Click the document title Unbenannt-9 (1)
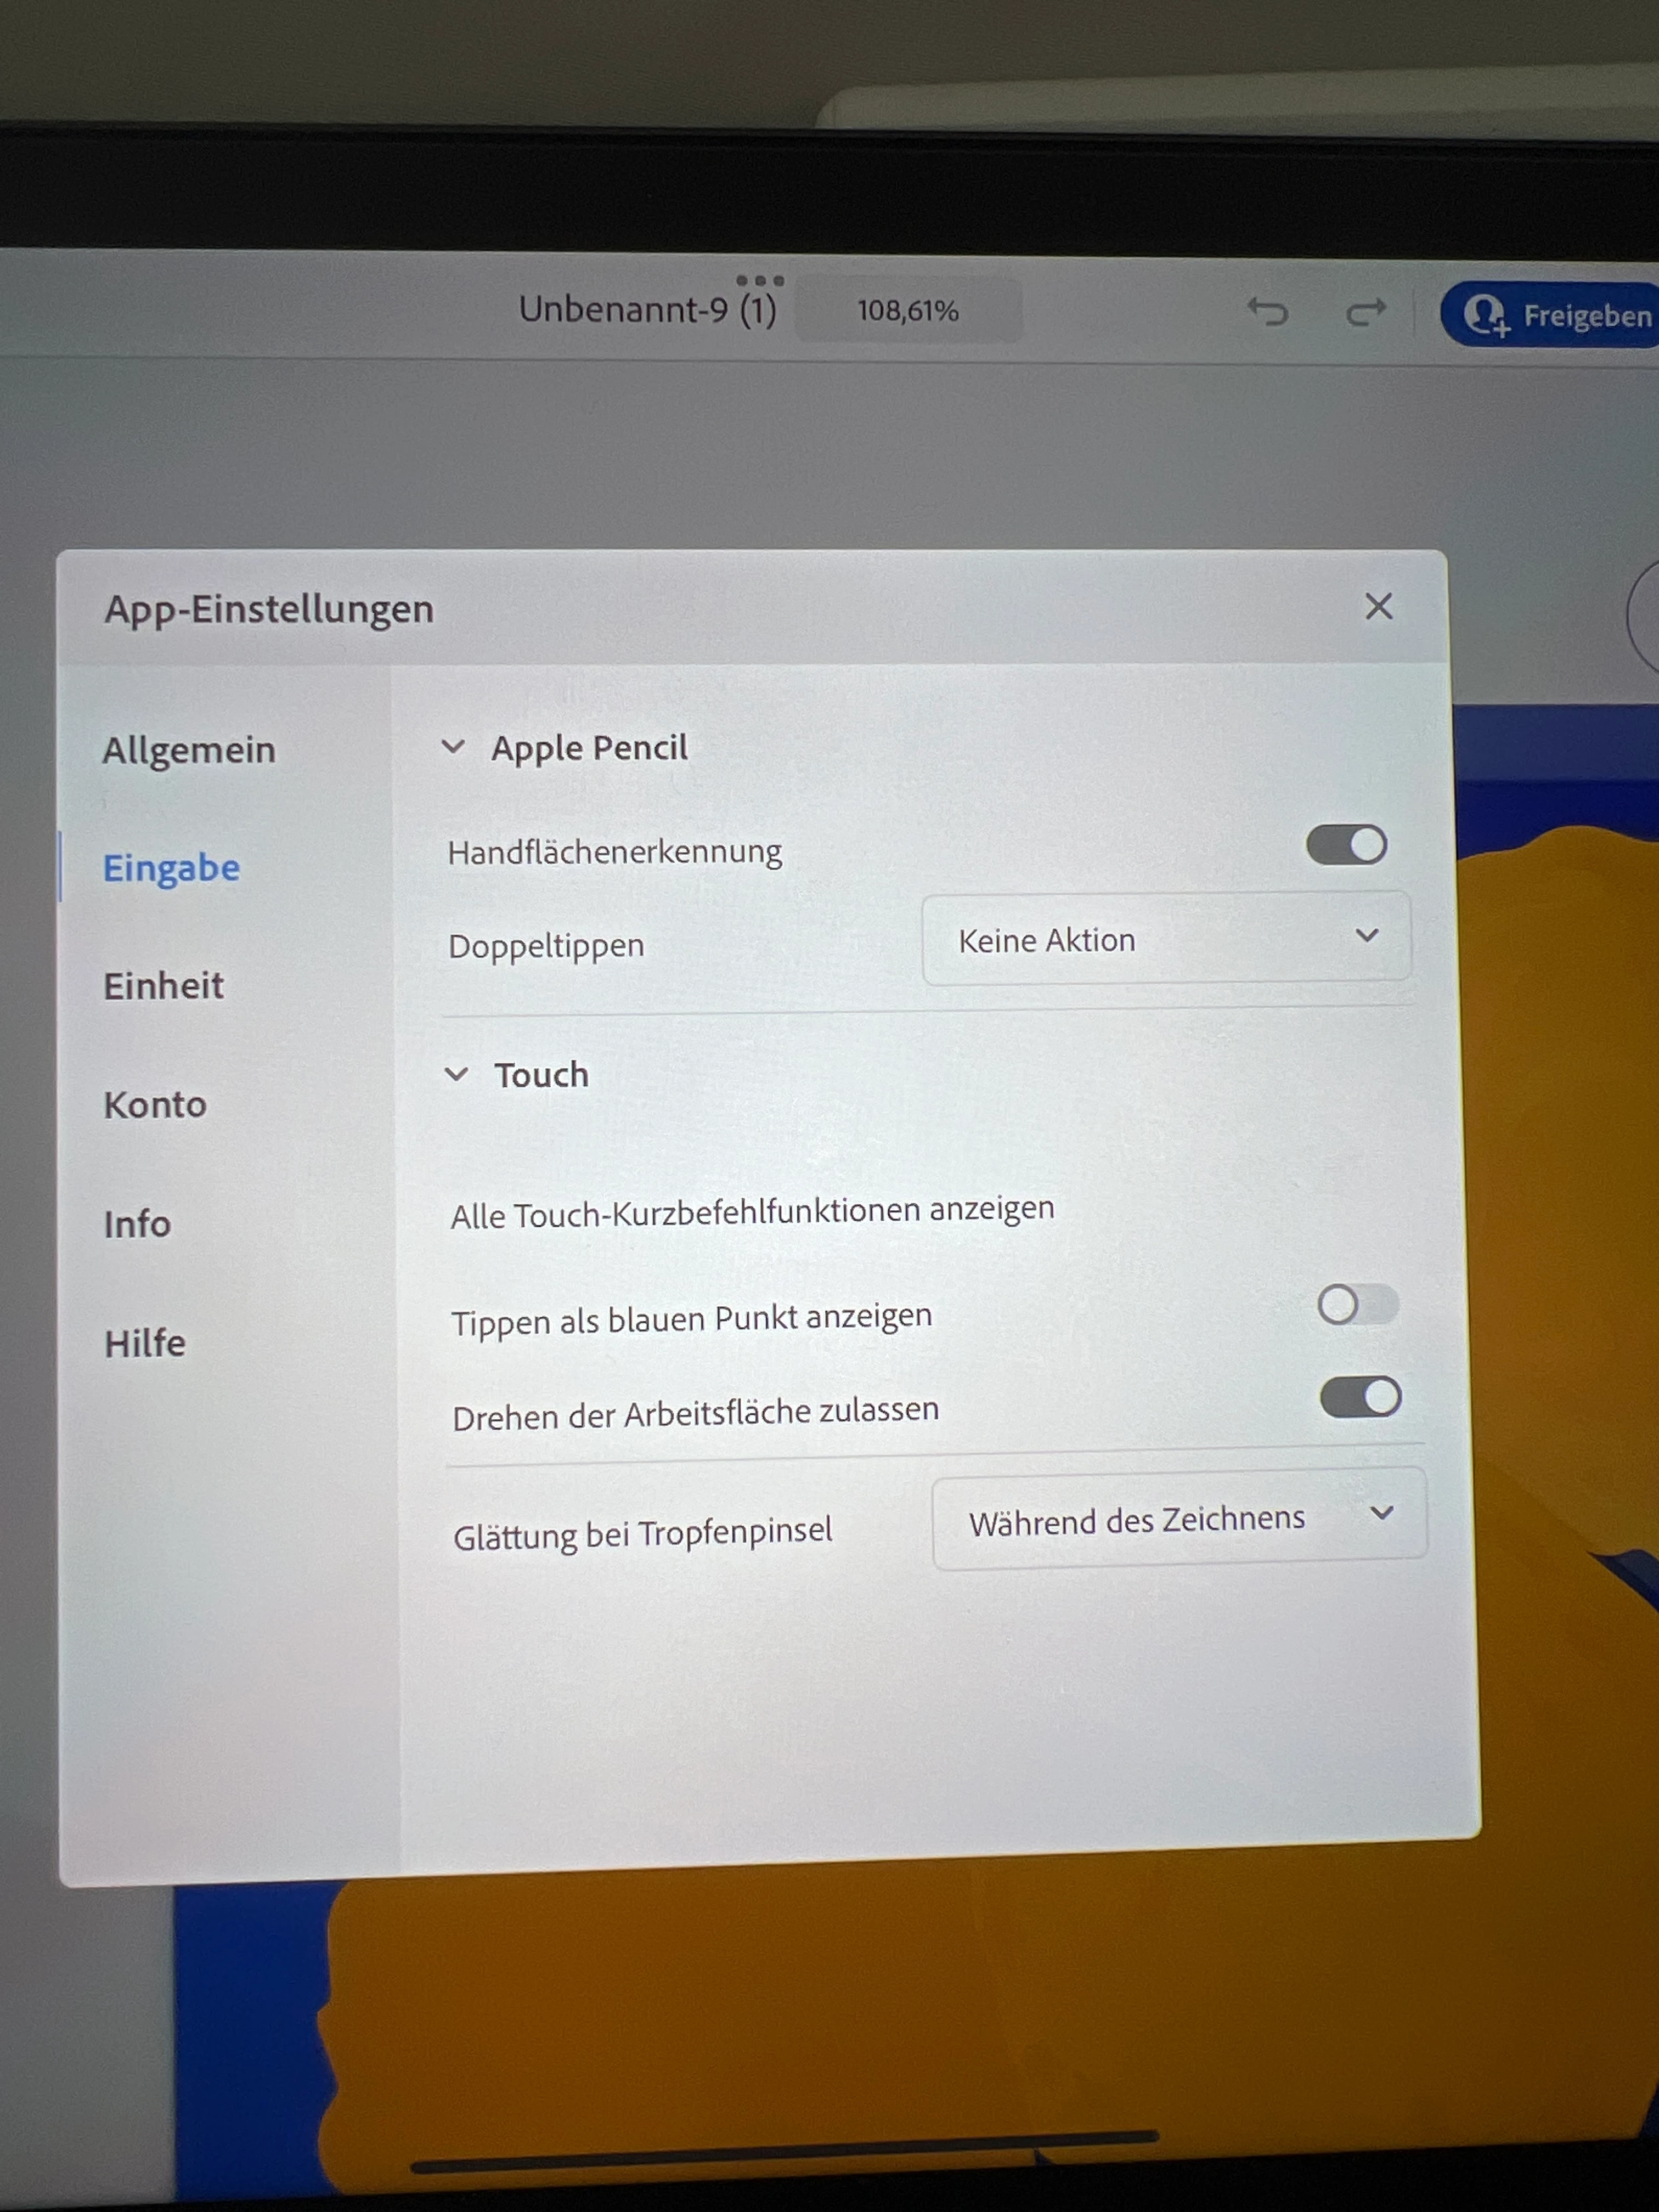The height and width of the screenshot is (2212, 1659). pos(647,310)
